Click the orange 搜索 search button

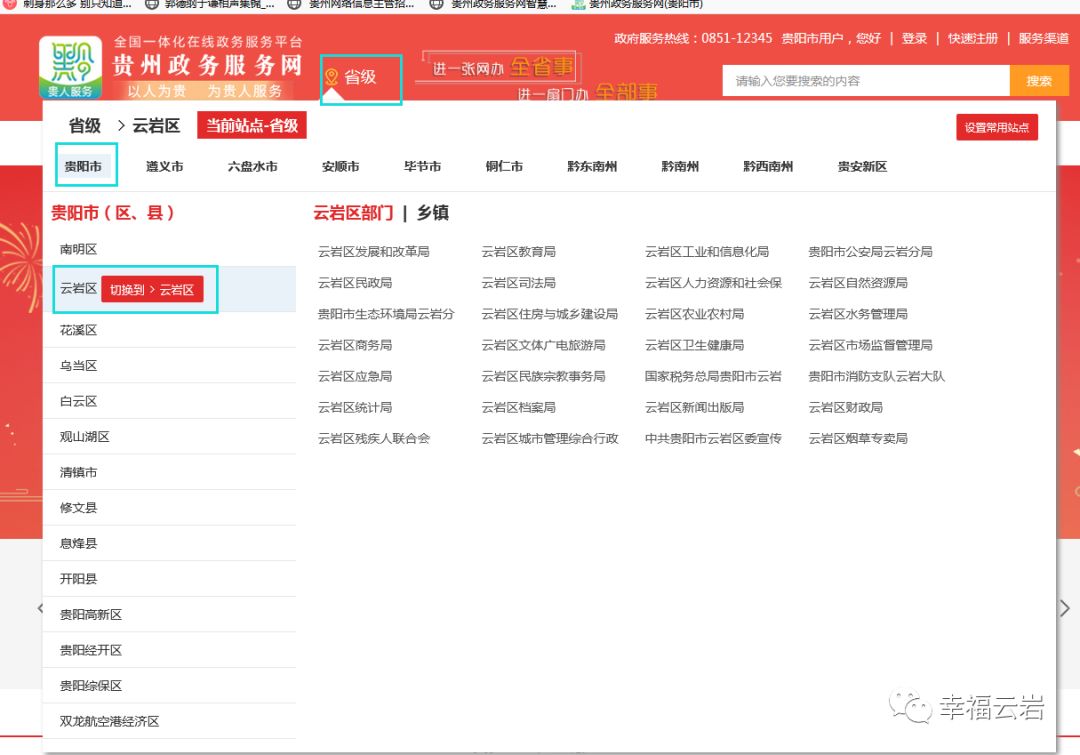(x=1038, y=79)
